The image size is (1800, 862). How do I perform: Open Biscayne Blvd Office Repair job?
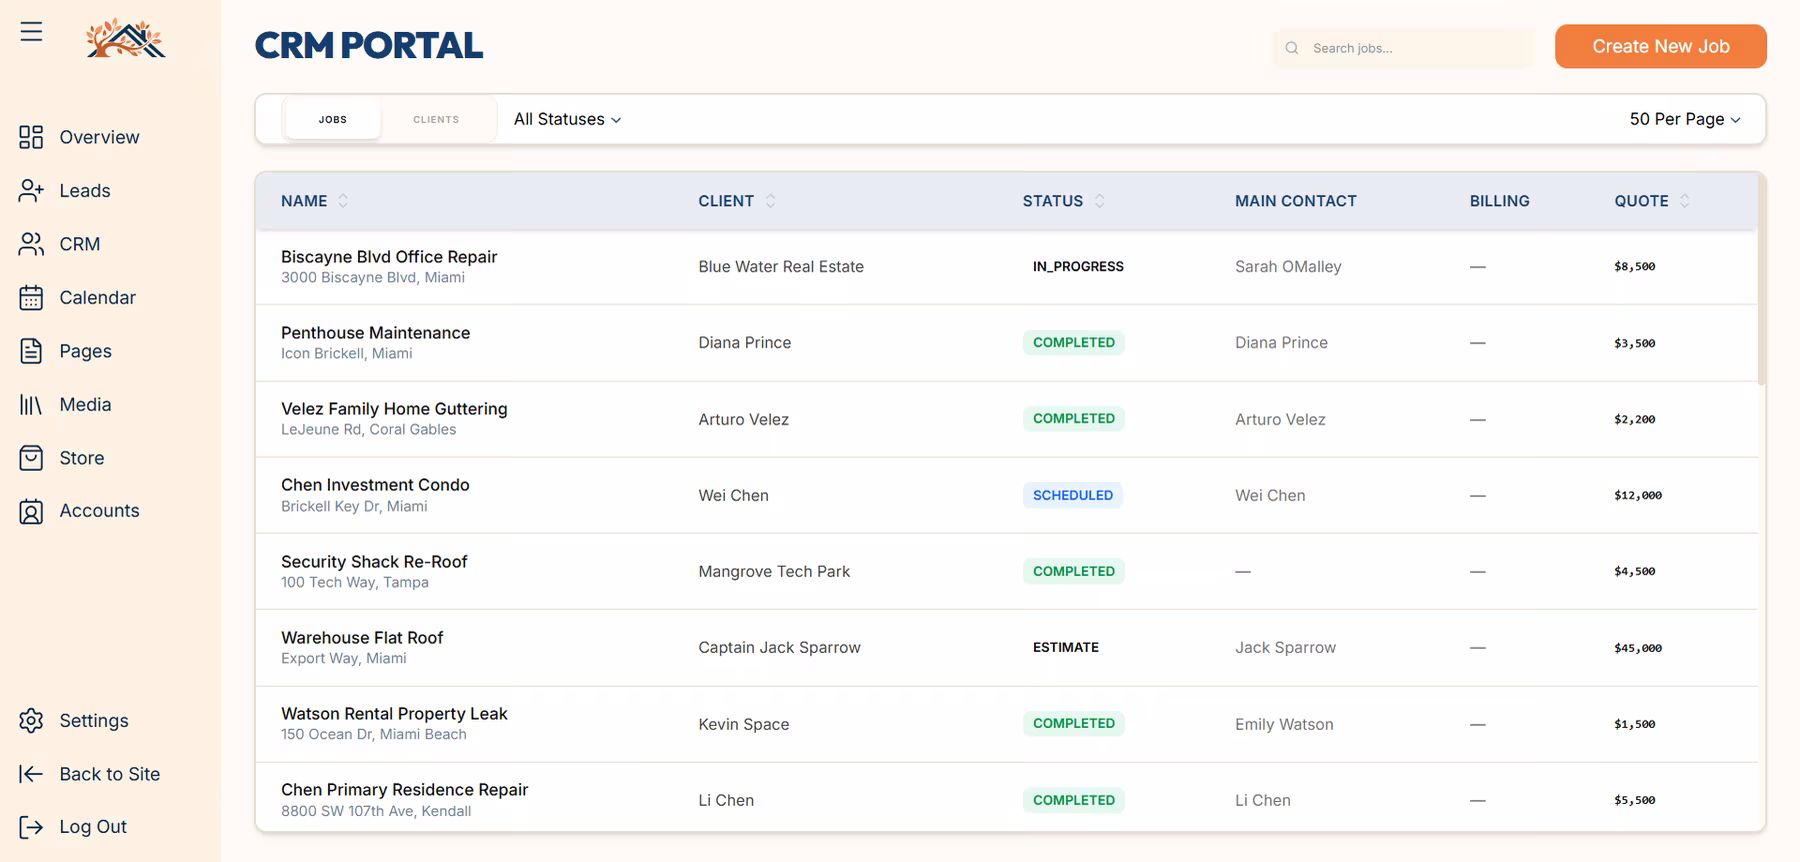point(389,257)
